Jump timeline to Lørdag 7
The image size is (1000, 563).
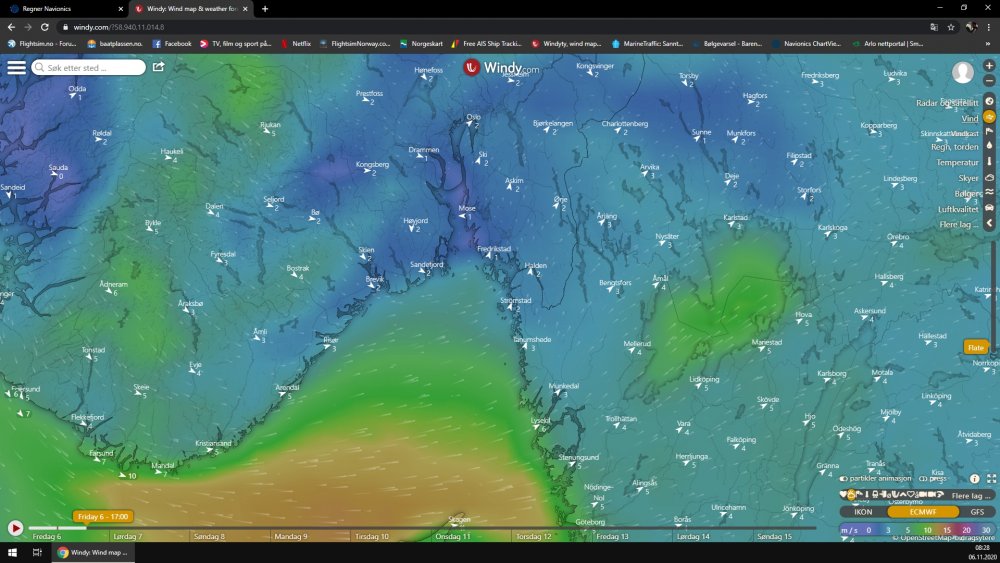click(x=128, y=536)
